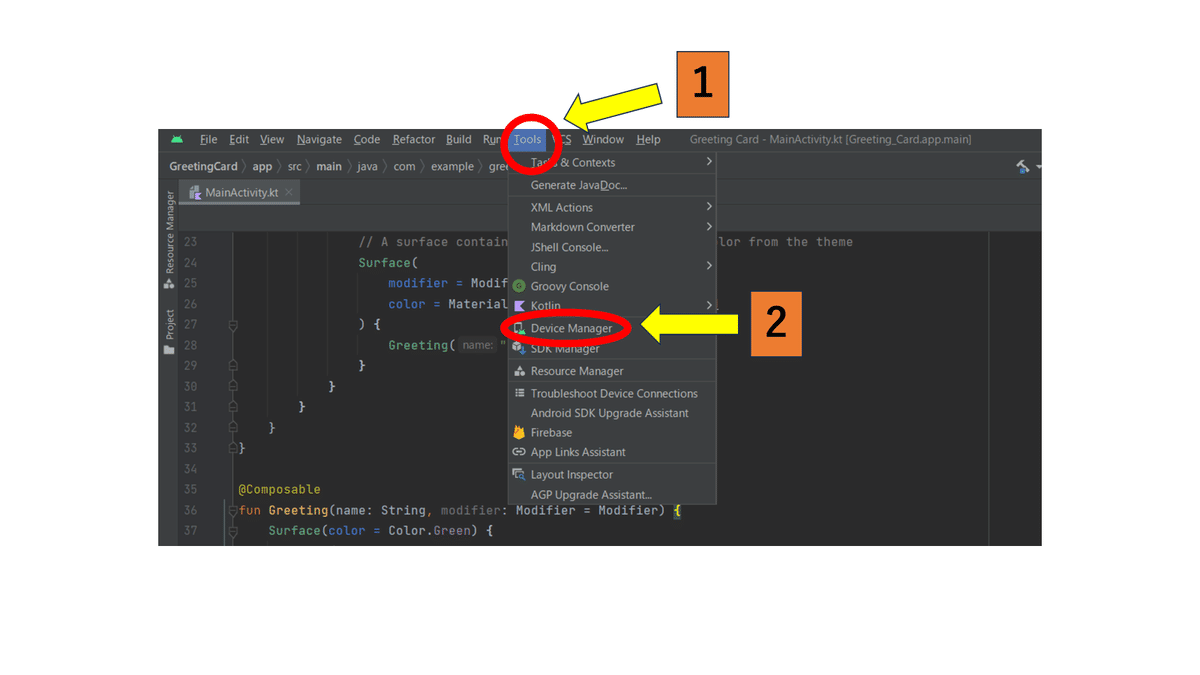Expand the Tasks & Contexts submenu
This screenshot has width=1200, height=675.
612,162
